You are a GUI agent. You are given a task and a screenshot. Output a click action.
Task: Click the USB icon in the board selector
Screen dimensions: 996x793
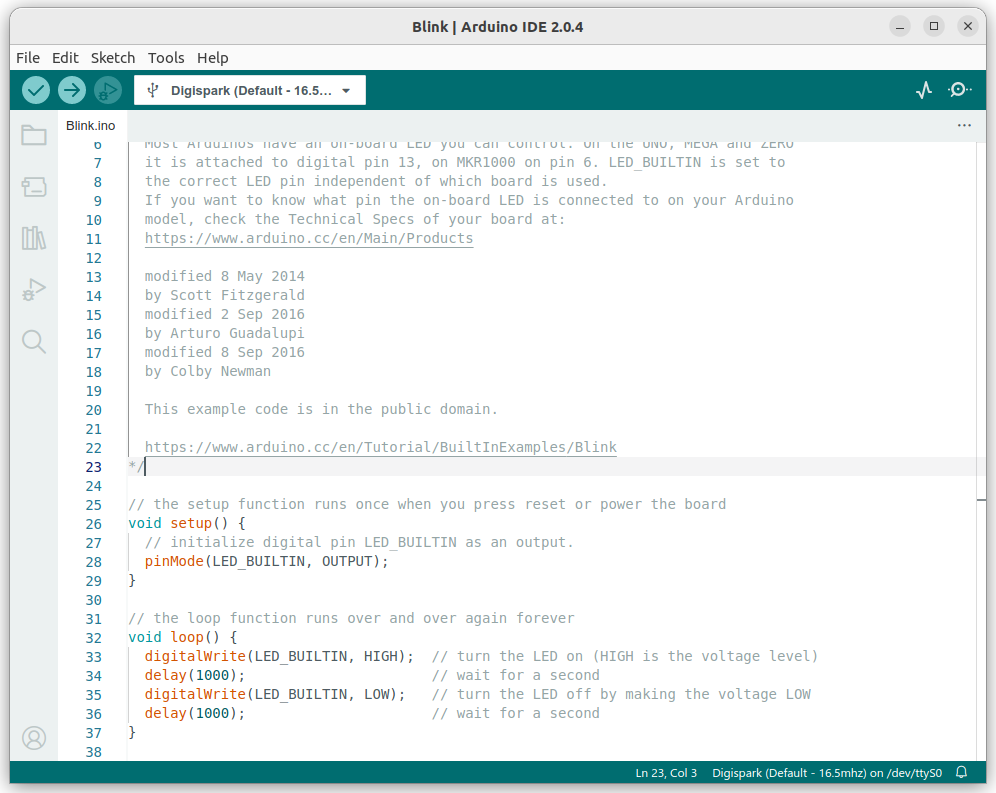pos(152,90)
